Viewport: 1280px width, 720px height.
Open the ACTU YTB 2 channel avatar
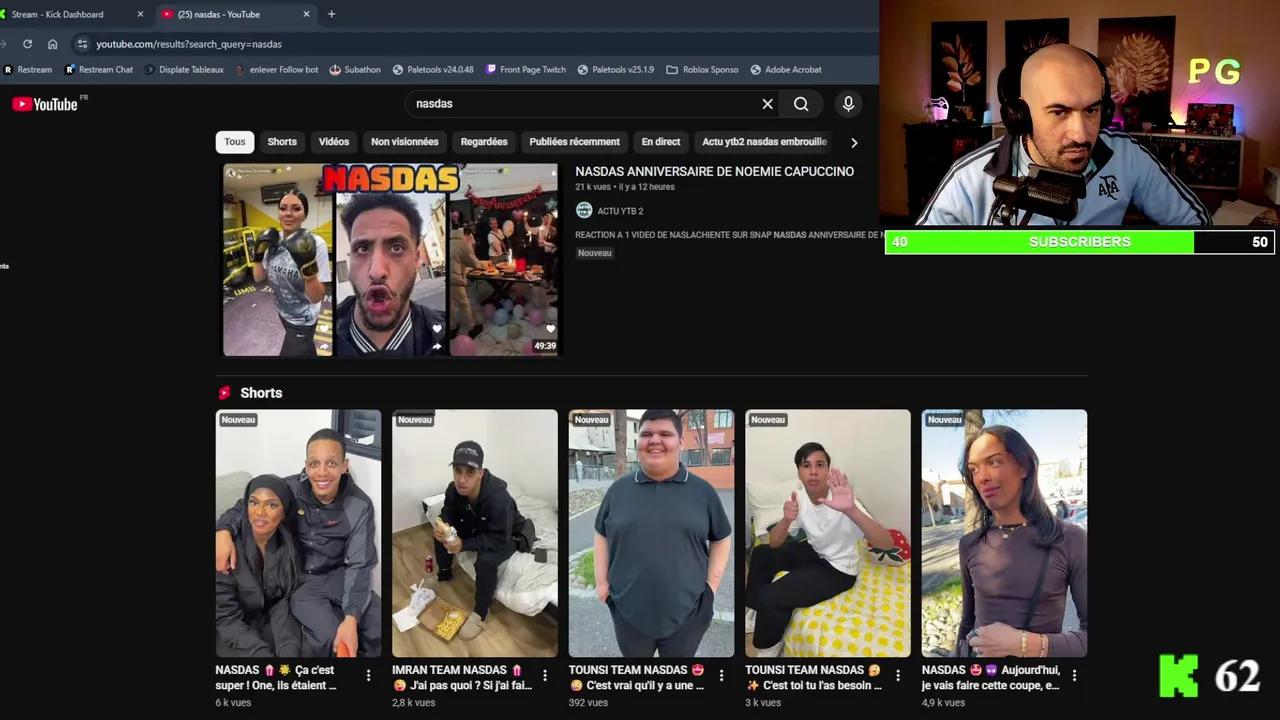pyautogui.click(x=584, y=211)
